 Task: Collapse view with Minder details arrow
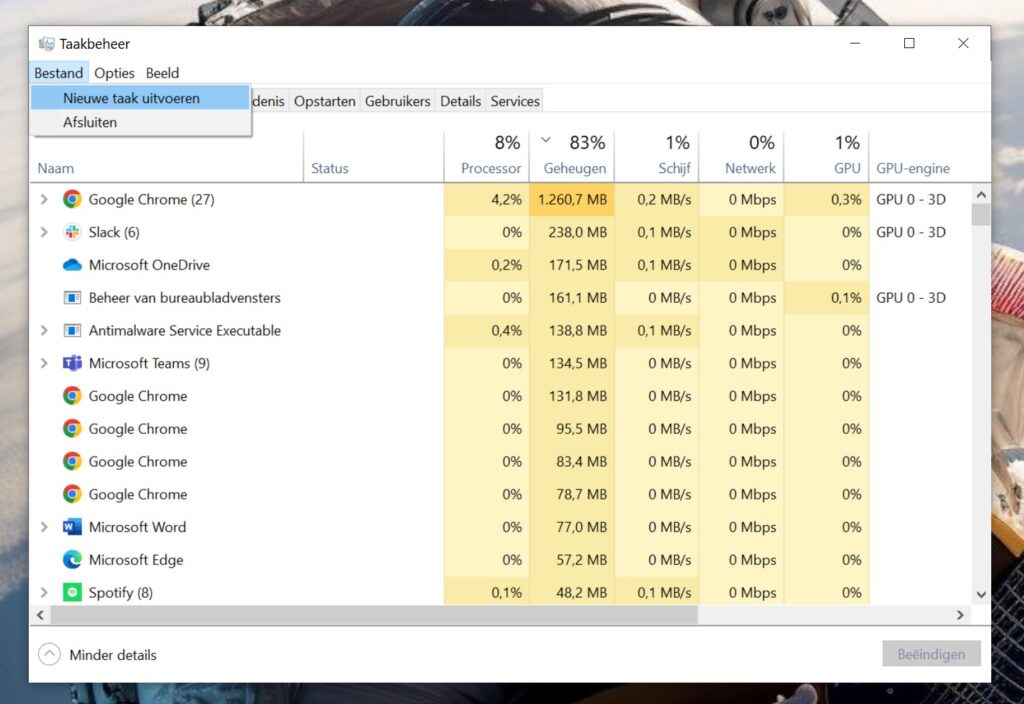(x=49, y=655)
